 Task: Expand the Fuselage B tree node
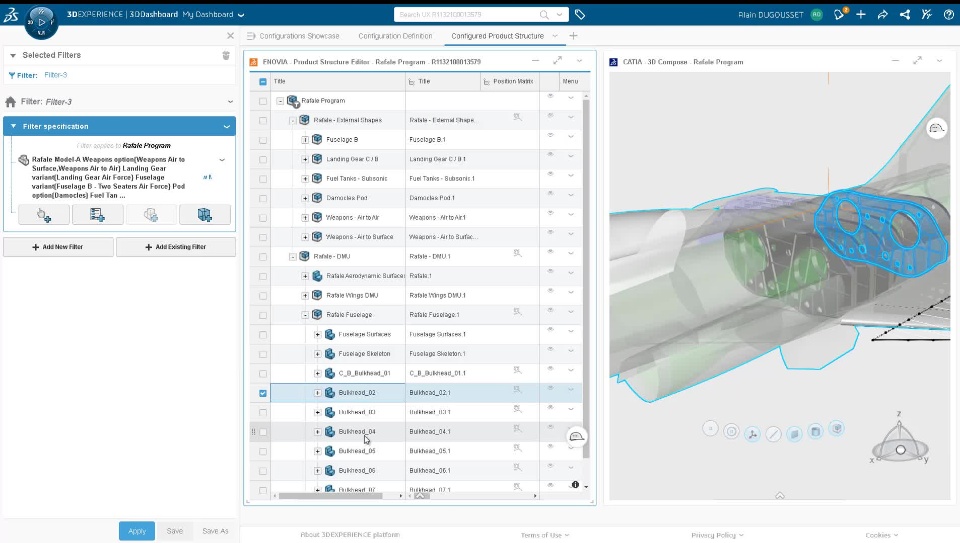[x=305, y=140]
